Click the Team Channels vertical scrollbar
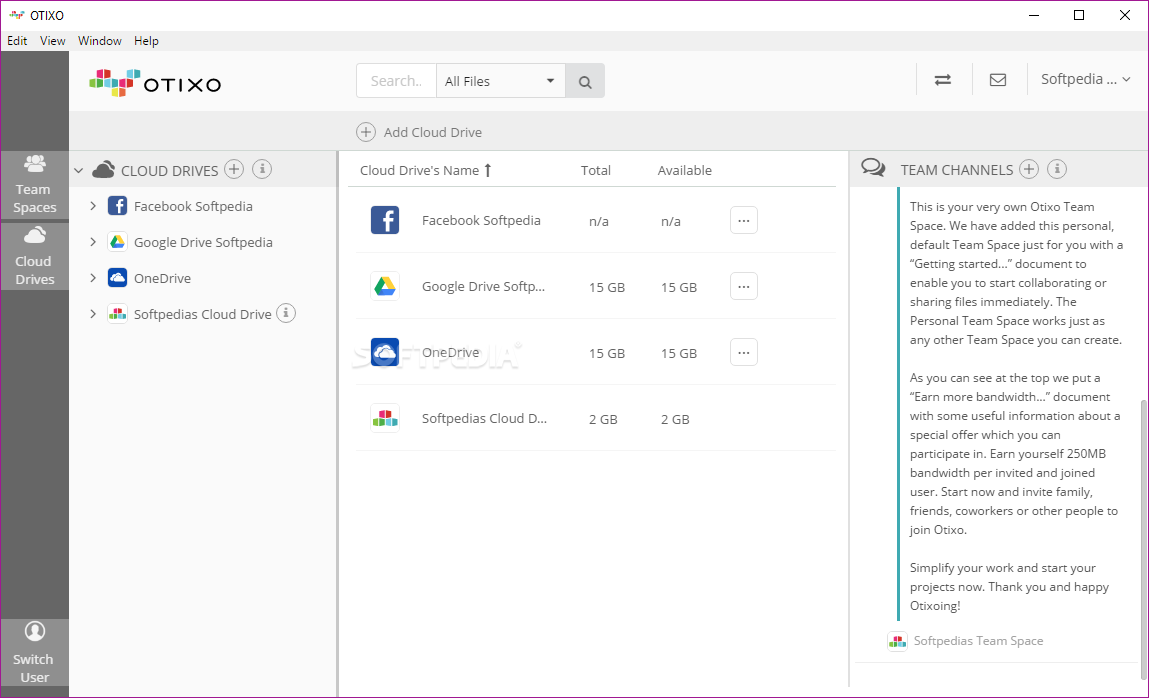1149x698 pixels. (1144, 538)
